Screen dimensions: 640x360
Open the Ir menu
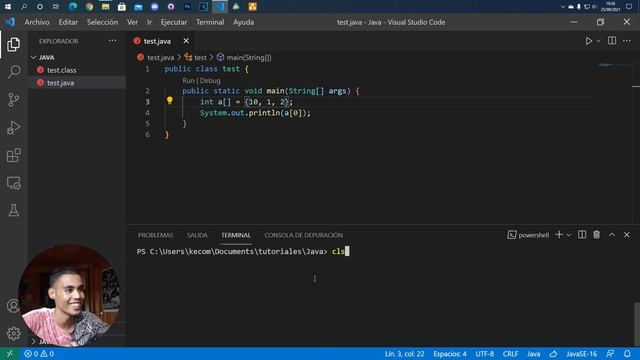coord(149,22)
